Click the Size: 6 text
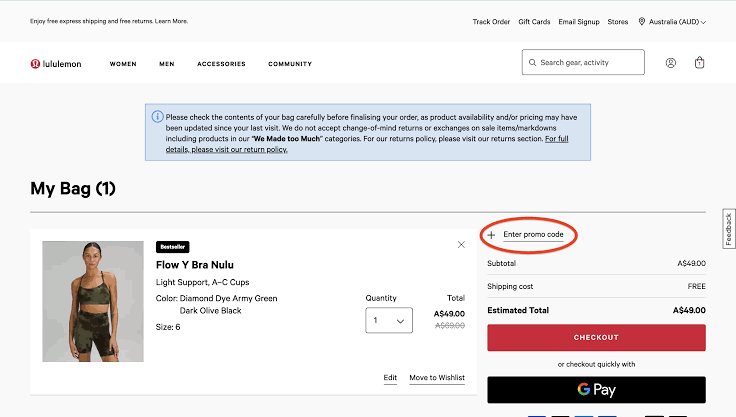This screenshot has width=736, height=417. tap(168, 327)
